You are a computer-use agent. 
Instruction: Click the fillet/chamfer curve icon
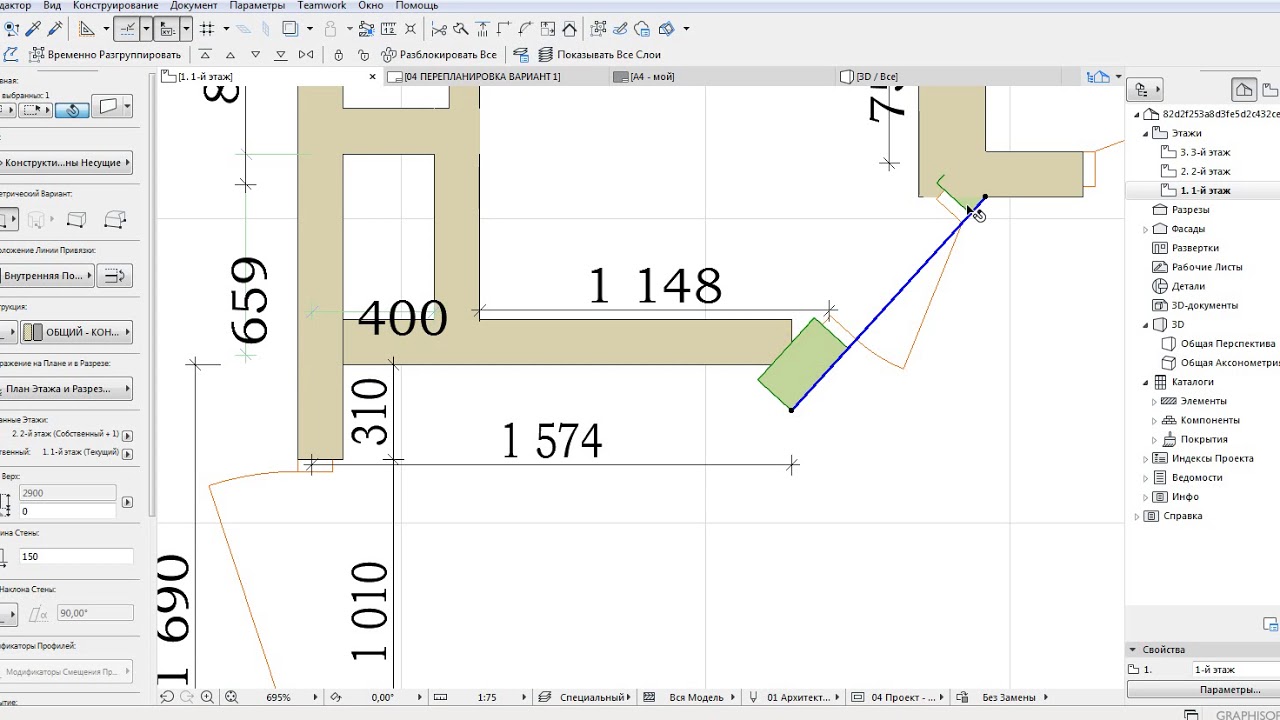pyautogui.click(x=526, y=29)
